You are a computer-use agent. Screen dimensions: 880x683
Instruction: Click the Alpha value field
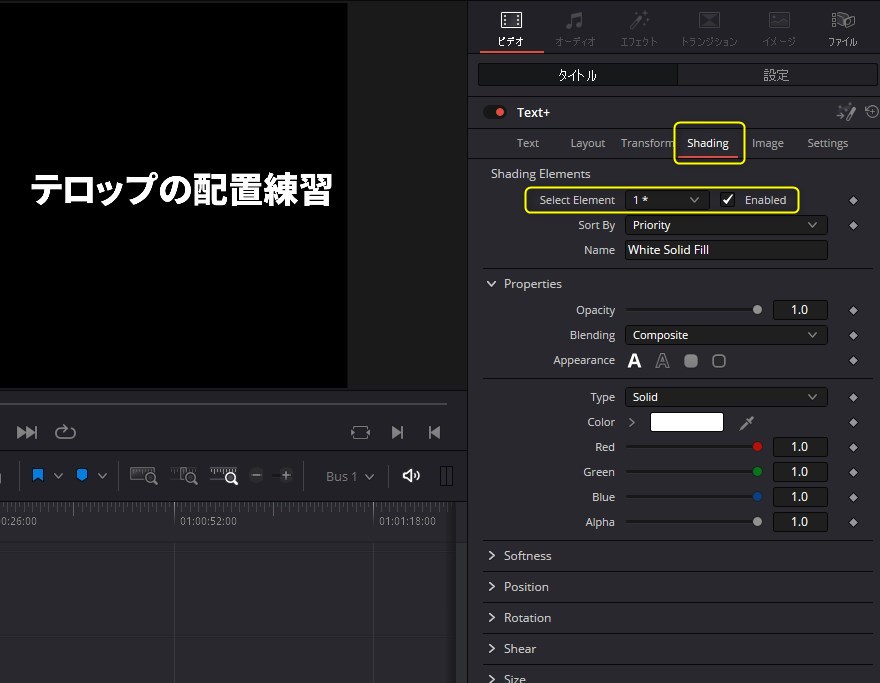click(800, 522)
